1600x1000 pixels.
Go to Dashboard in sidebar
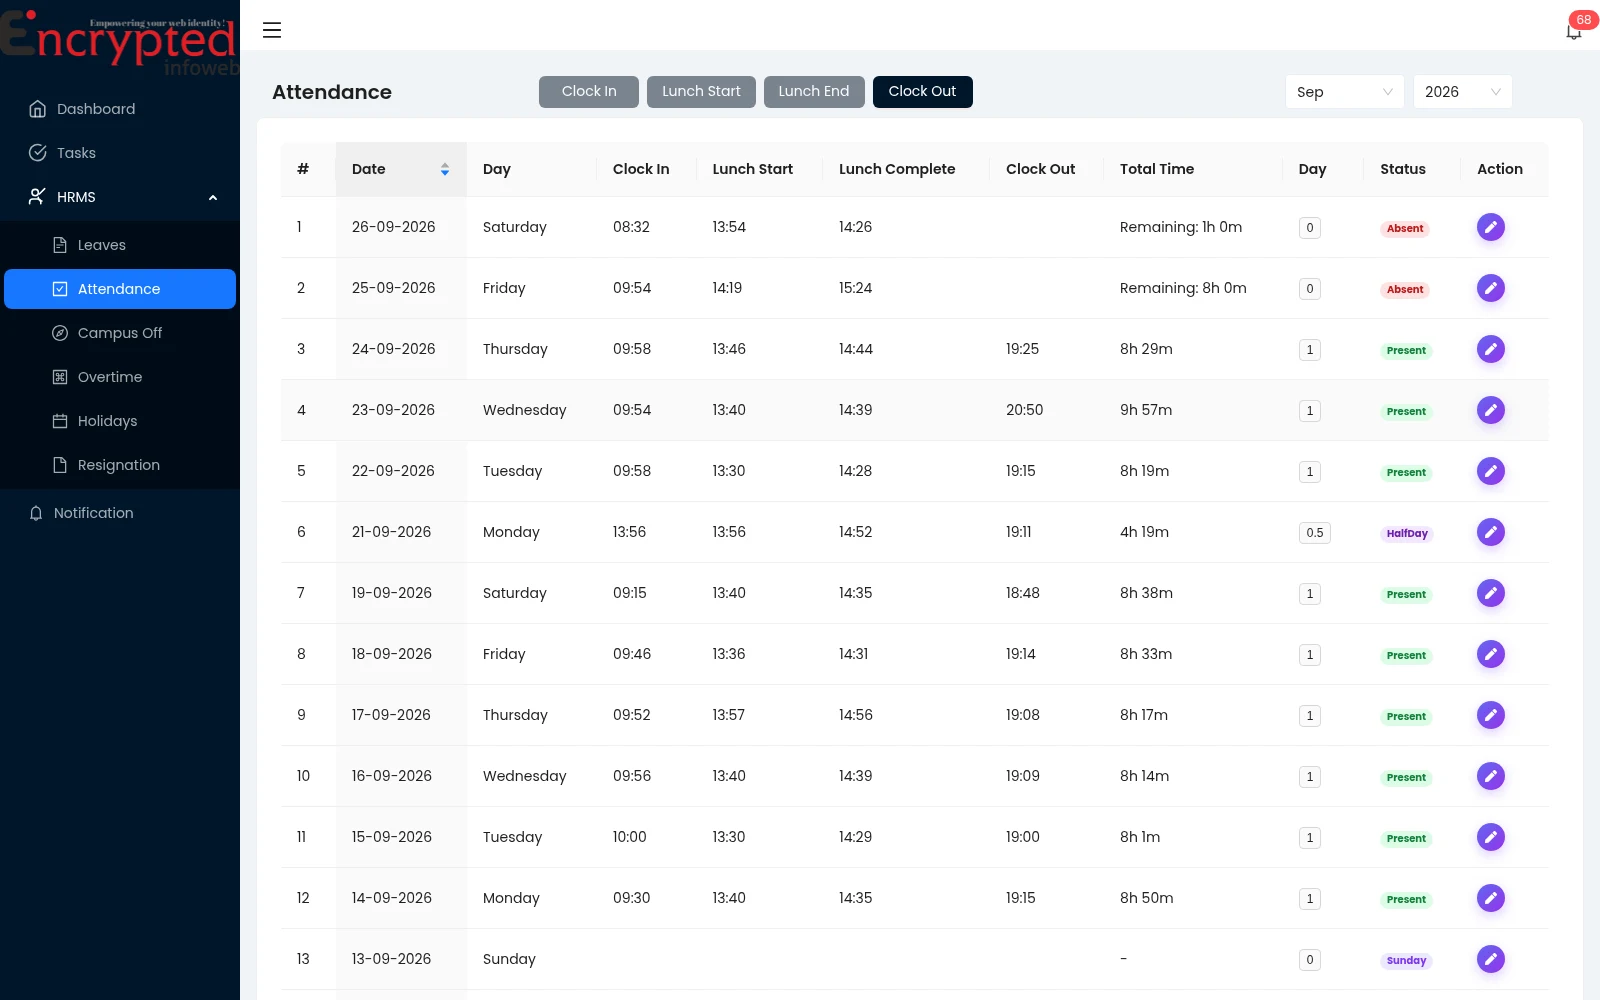(x=120, y=109)
